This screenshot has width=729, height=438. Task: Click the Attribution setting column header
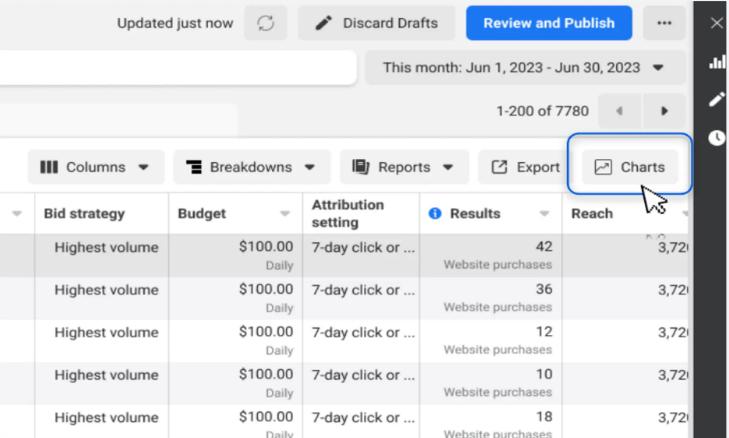pyautogui.click(x=348, y=213)
